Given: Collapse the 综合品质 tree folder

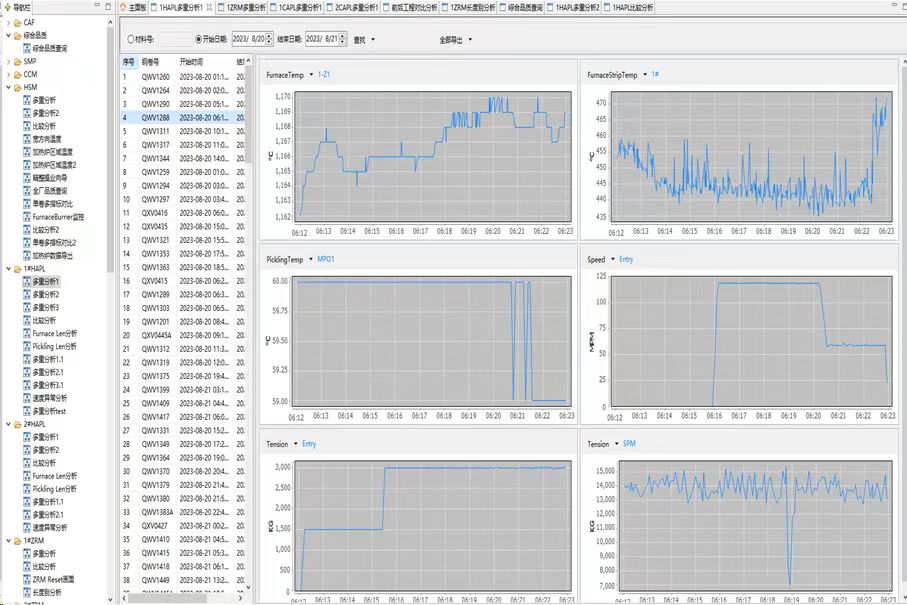Looking at the screenshot, I should click(x=9, y=35).
